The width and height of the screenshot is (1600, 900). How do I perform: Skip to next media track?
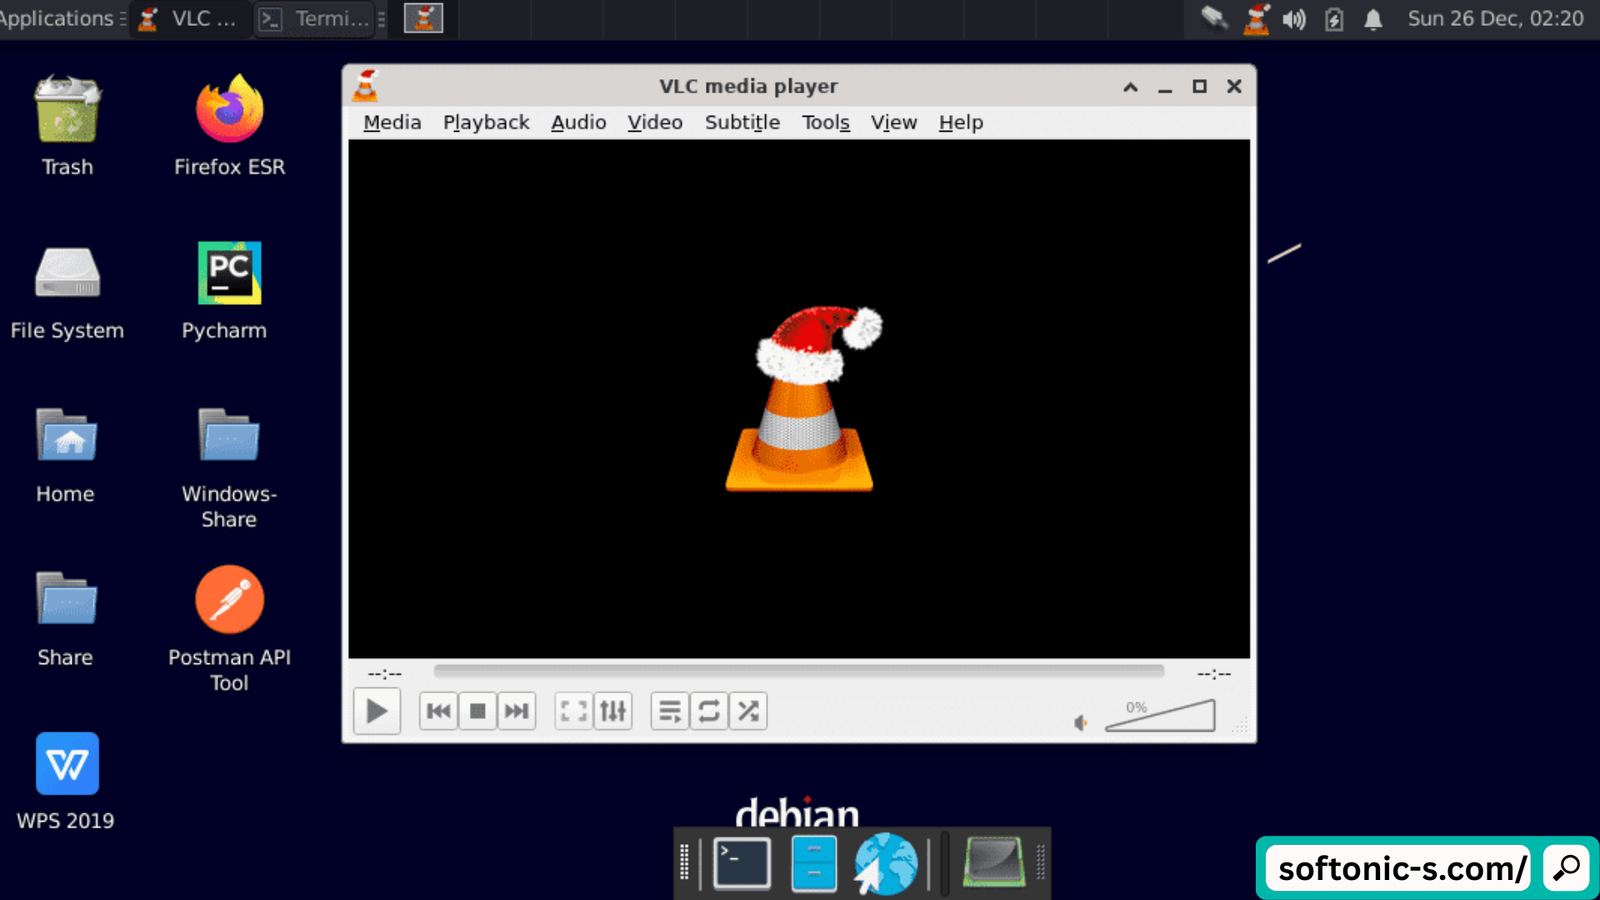point(516,711)
